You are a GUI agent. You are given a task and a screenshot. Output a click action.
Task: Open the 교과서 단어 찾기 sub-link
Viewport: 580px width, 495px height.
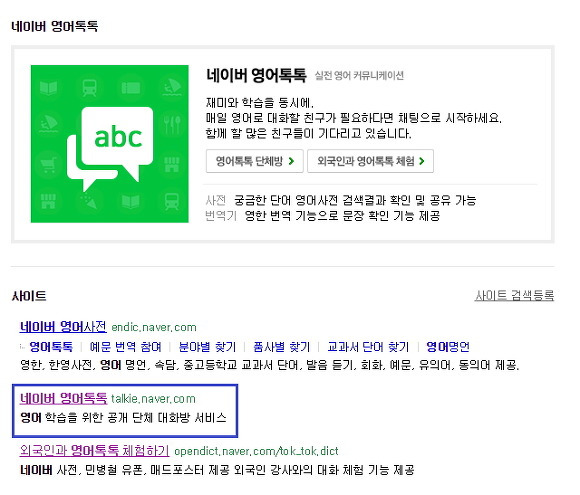click(x=368, y=347)
